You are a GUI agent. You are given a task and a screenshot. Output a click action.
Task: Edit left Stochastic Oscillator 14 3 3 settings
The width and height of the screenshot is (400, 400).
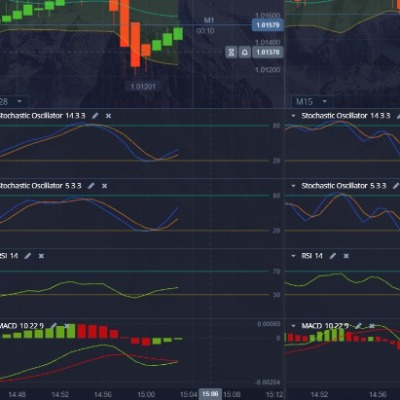95,116
